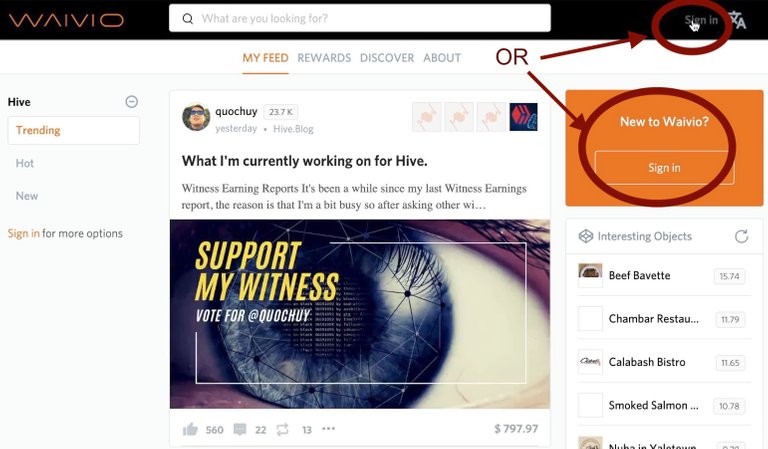Select the New feed filter

(x=26, y=196)
